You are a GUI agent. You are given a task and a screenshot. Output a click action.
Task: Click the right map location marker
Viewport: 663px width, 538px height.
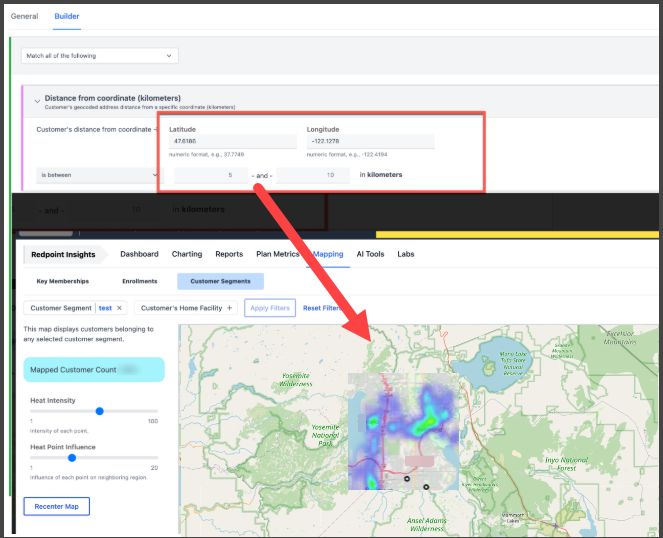[426, 487]
